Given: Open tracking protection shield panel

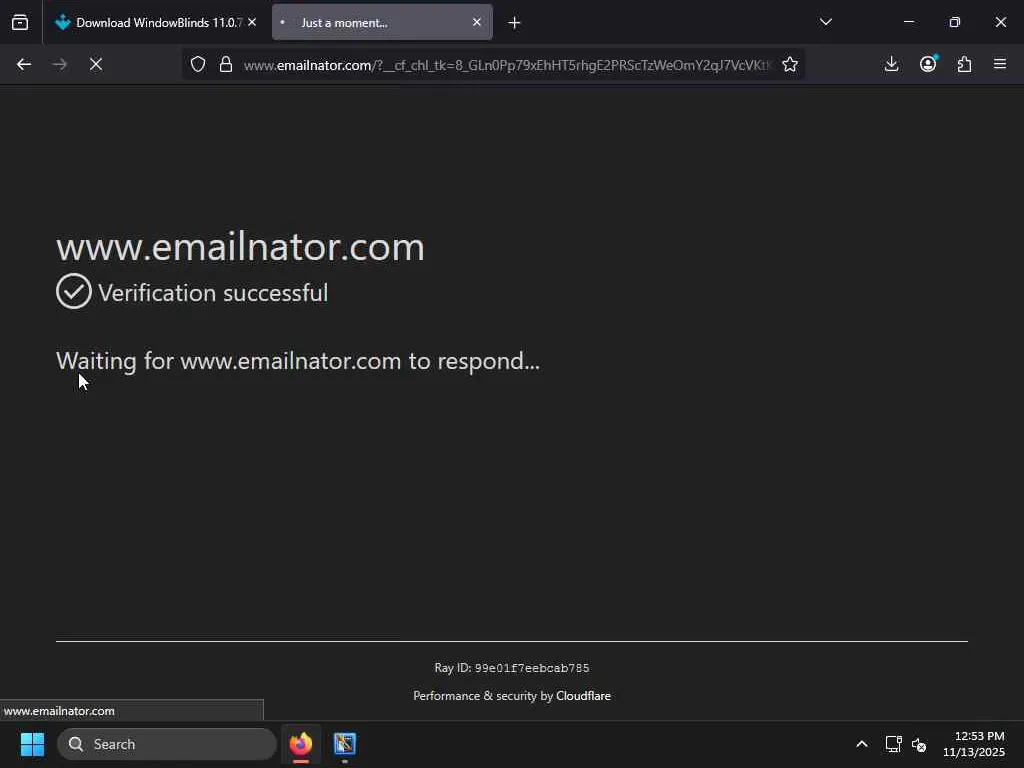Looking at the screenshot, I should coord(198,64).
